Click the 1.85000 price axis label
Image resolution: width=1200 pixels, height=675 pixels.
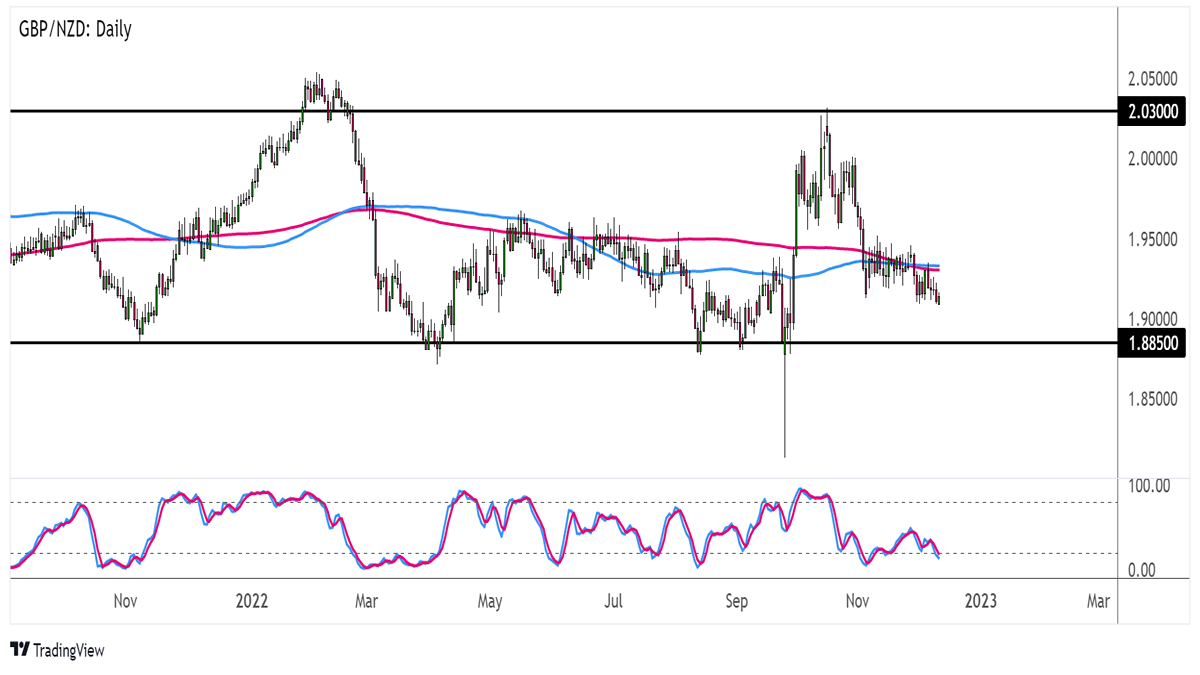(x=1154, y=399)
